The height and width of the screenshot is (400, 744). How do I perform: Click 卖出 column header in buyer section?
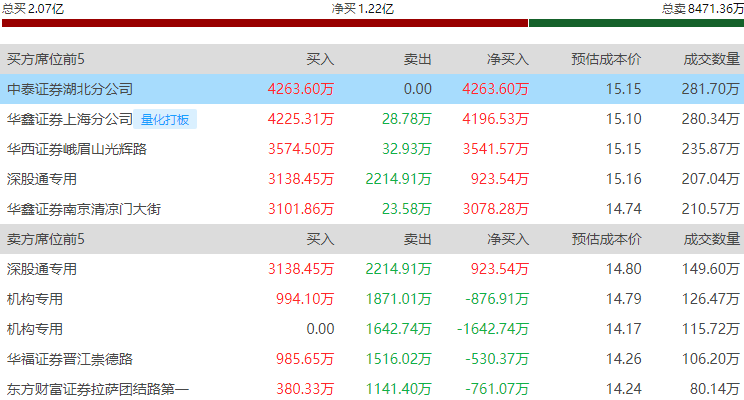click(418, 59)
